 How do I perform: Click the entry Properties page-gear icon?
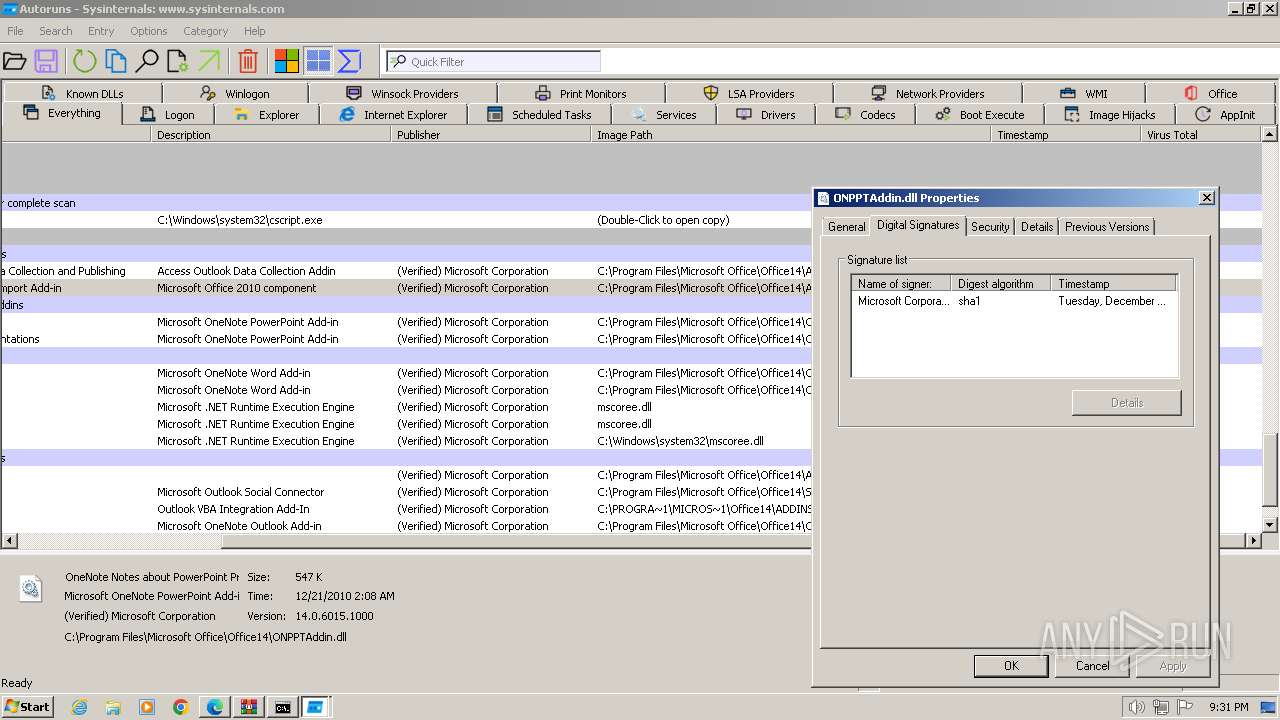coord(178,62)
